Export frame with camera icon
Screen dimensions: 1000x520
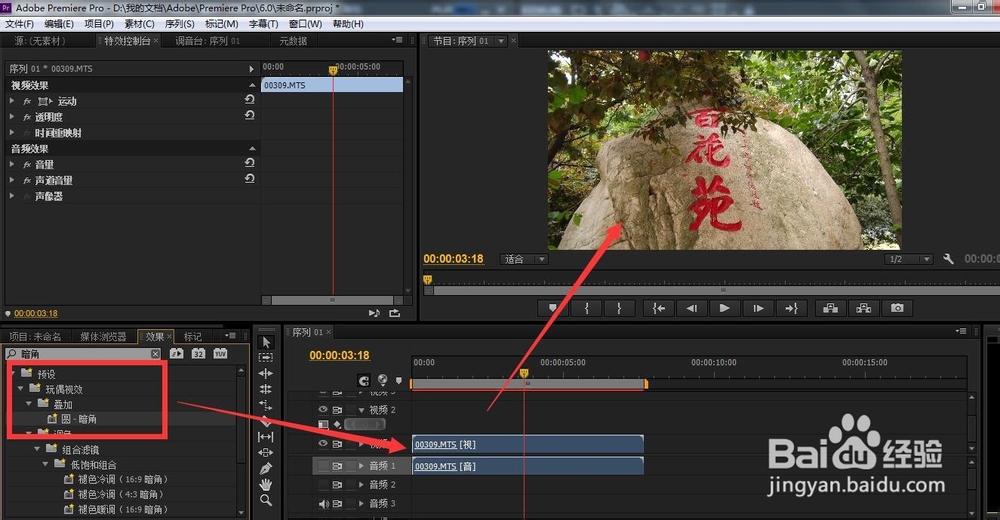click(897, 308)
